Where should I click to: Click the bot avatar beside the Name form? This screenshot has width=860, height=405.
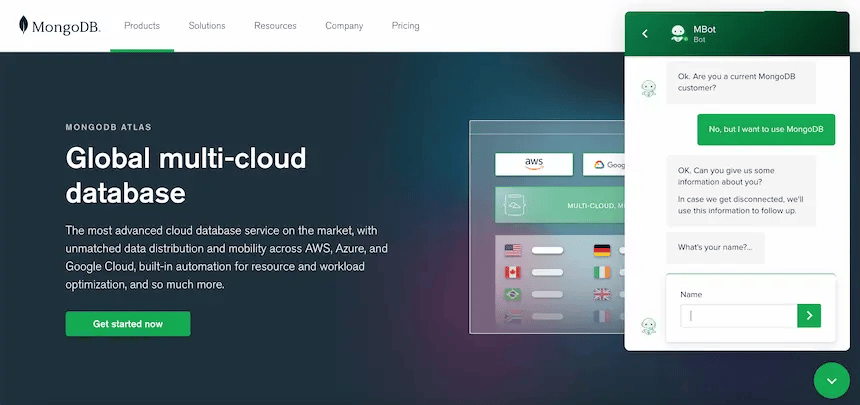pos(649,326)
